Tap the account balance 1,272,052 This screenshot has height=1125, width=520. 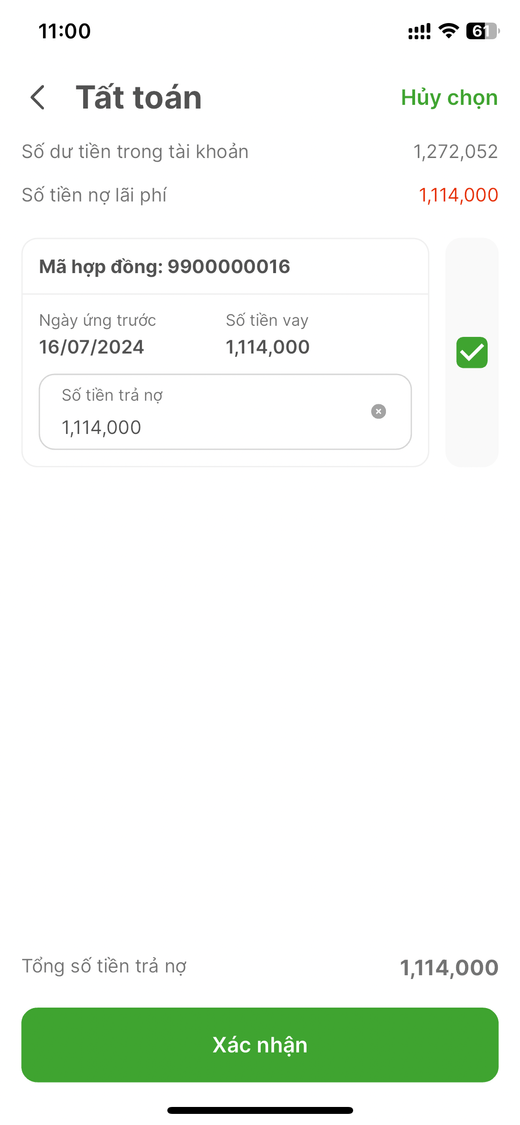(x=455, y=151)
